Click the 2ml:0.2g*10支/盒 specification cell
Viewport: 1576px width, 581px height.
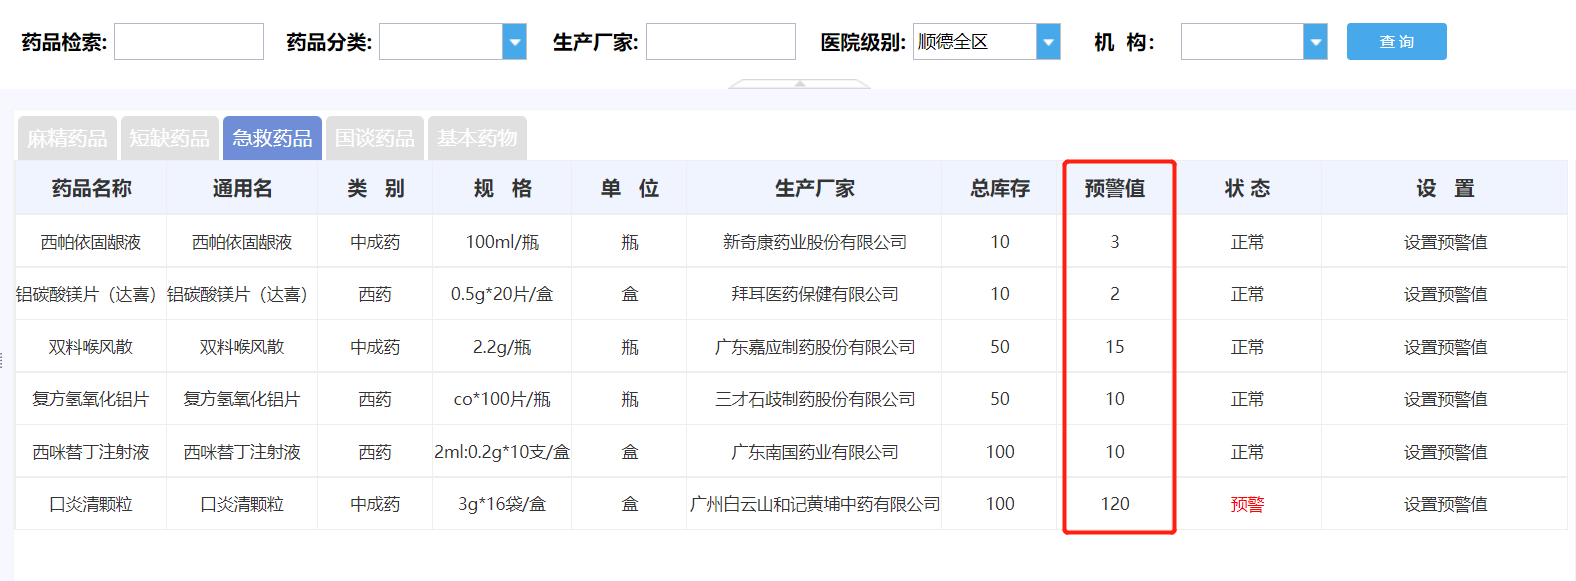tap(502, 452)
